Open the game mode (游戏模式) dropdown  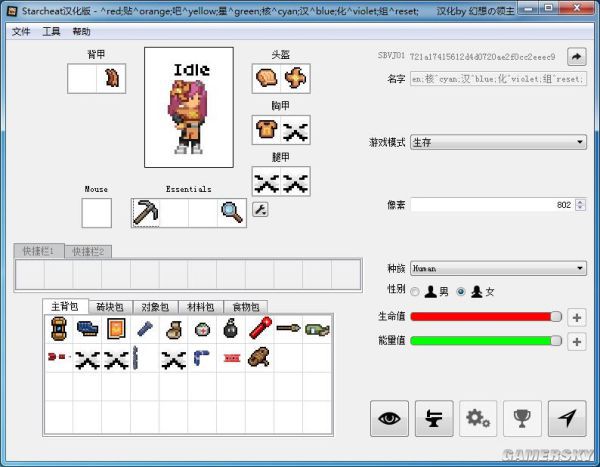(x=498, y=142)
